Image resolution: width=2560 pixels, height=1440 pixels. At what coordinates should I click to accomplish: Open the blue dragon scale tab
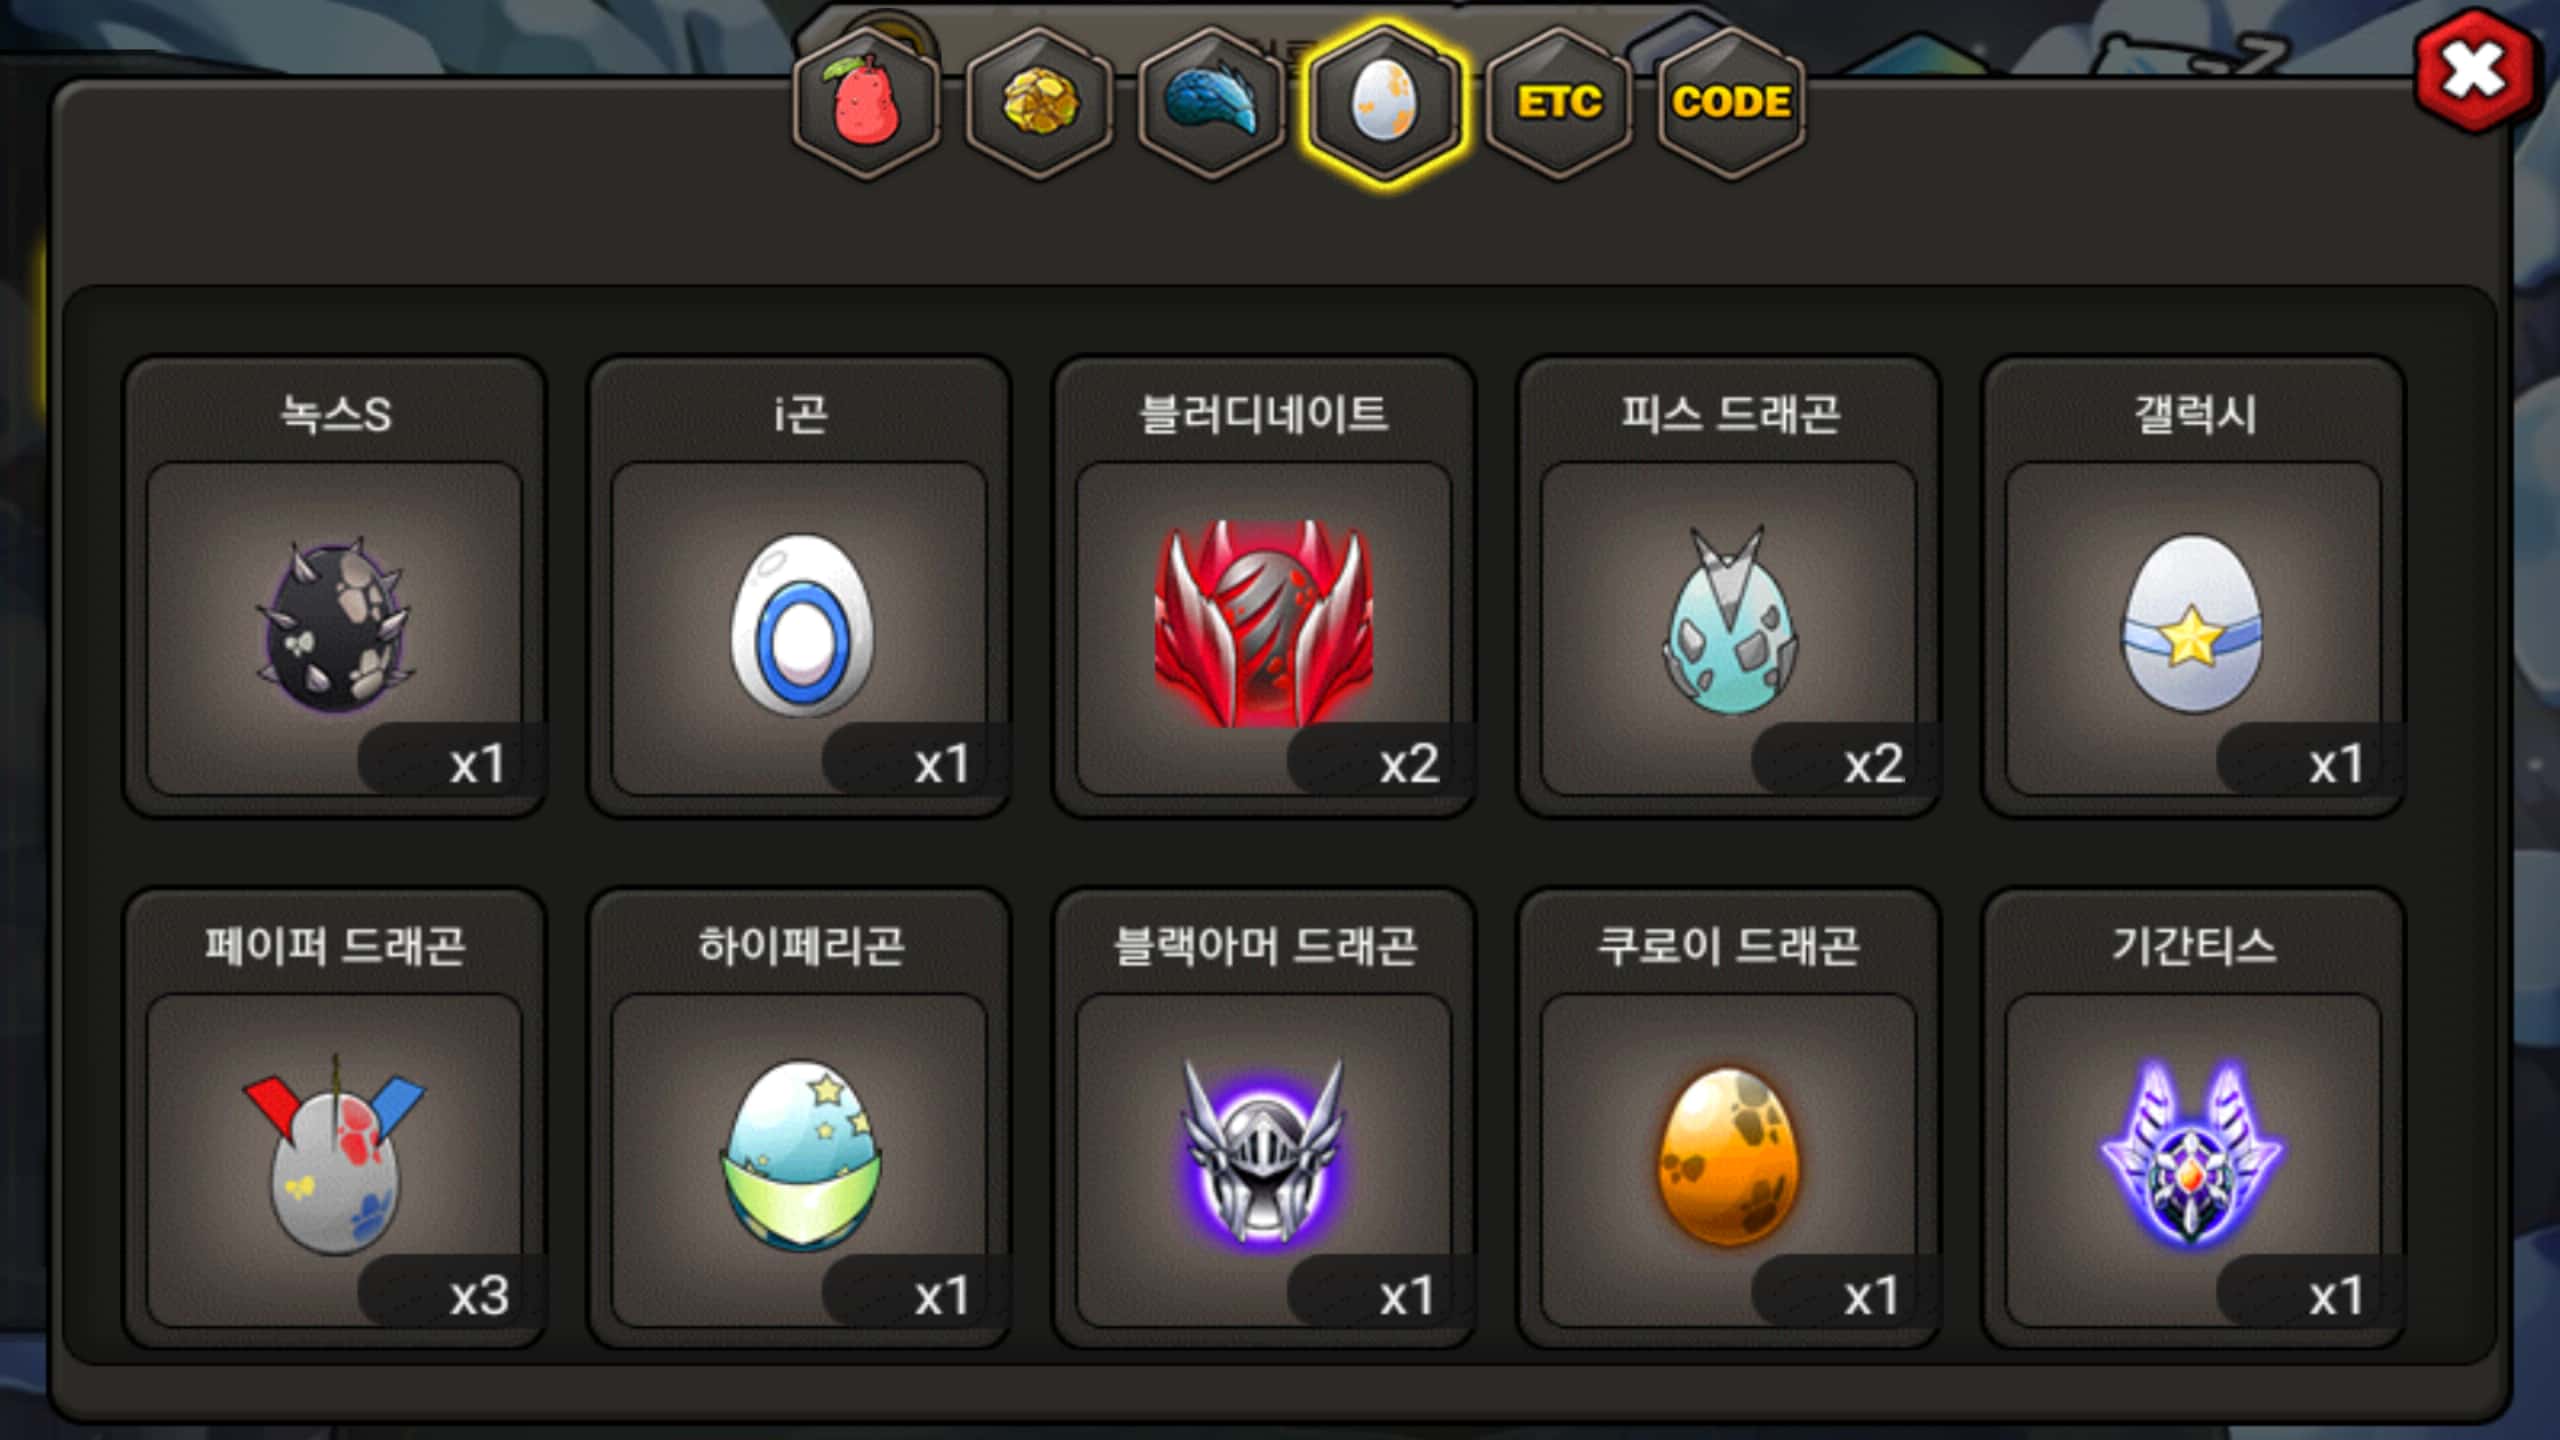pos(1212,103)
